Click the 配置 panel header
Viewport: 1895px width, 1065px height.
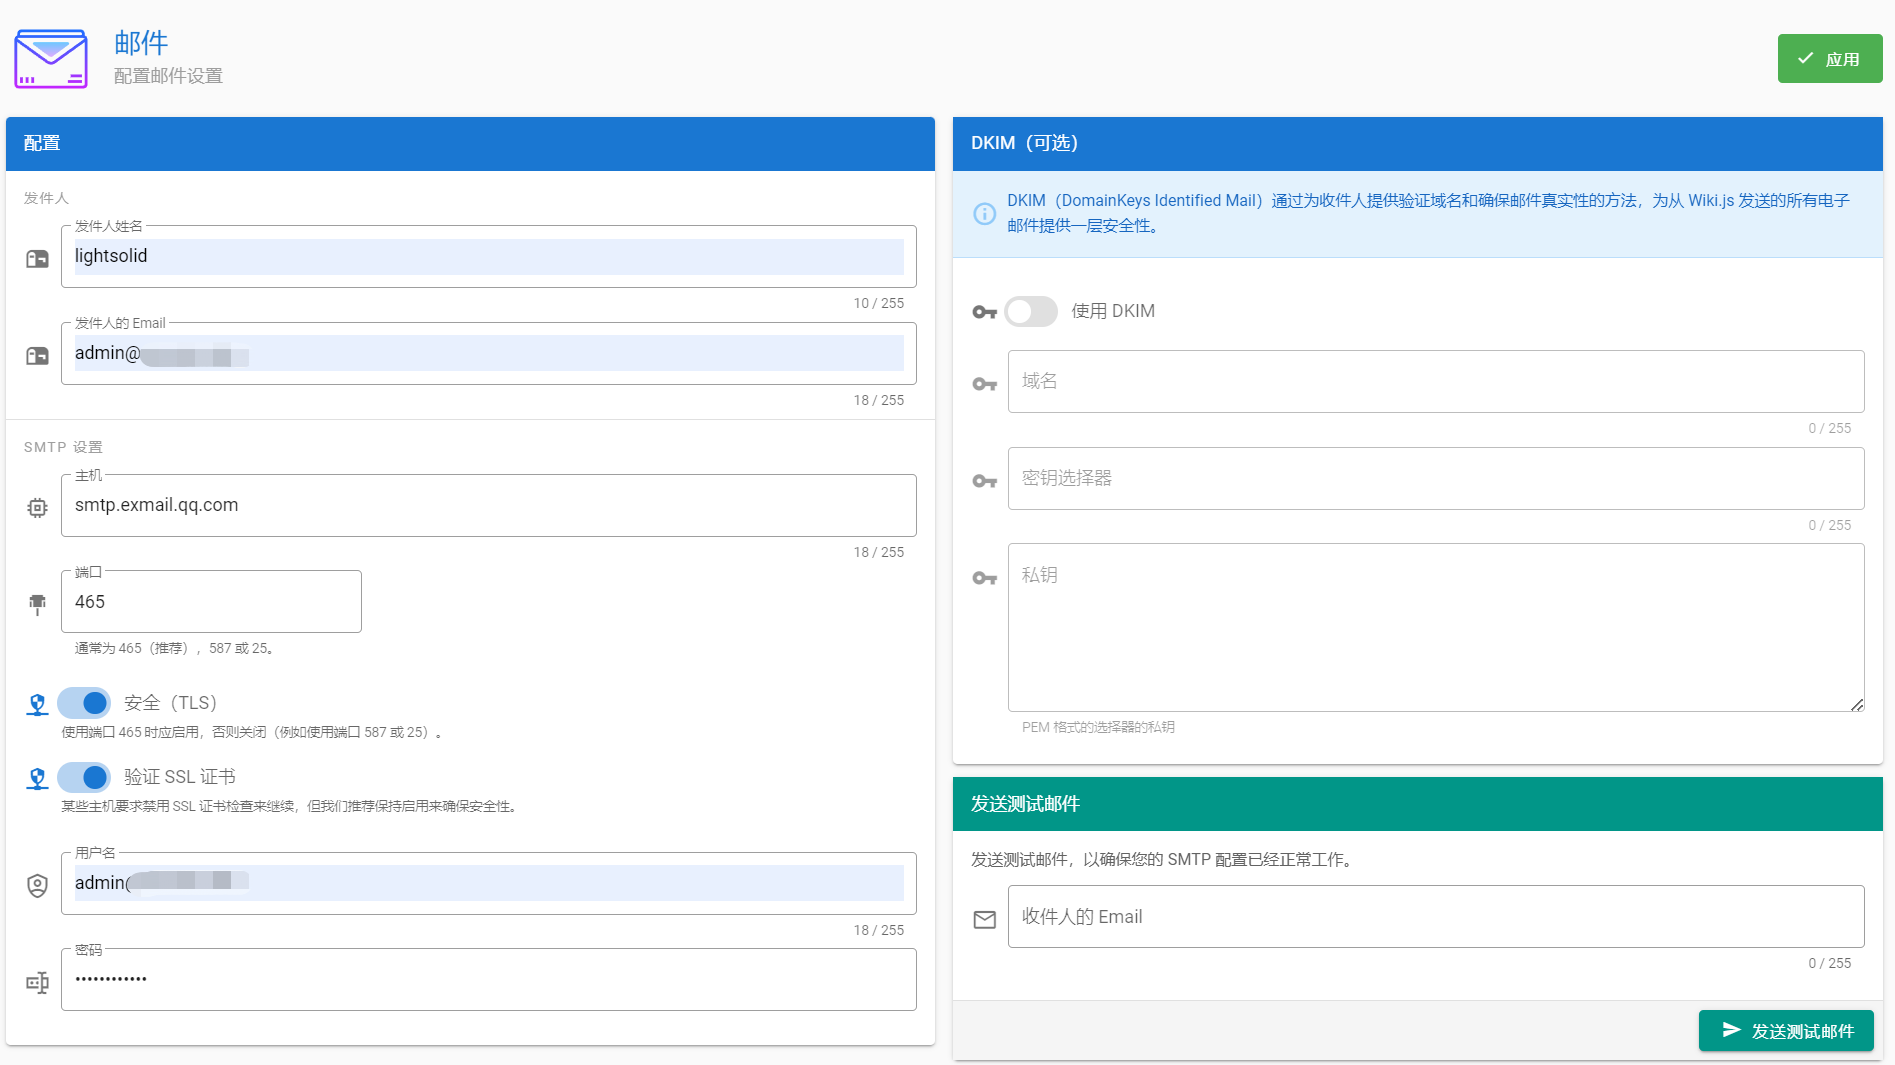470,144
